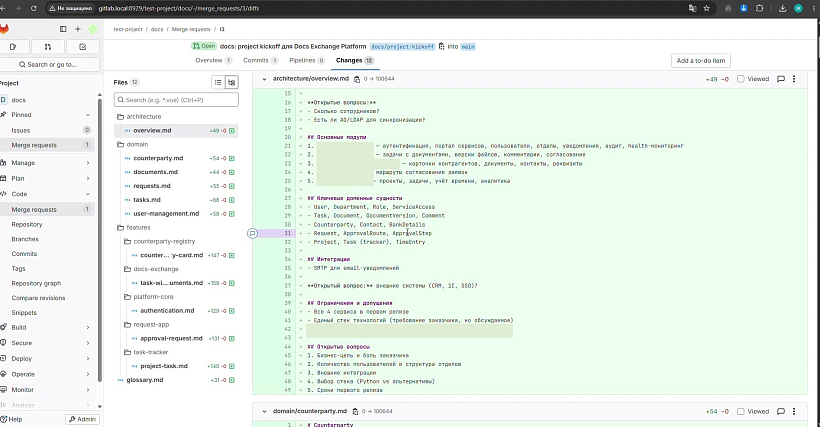The image size is (820, 427).
Task: Open Admin area button
Action: click(x=82, y=419)
